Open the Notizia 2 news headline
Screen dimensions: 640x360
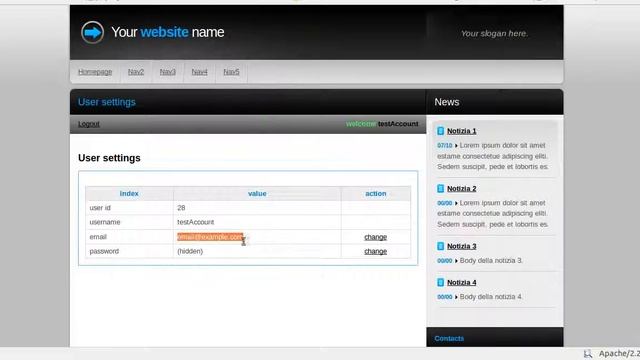[x=462, y=189]
